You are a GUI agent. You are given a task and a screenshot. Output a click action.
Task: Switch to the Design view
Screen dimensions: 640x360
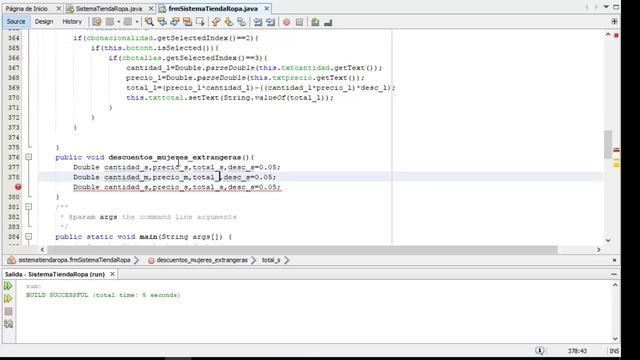click(44, 22)
